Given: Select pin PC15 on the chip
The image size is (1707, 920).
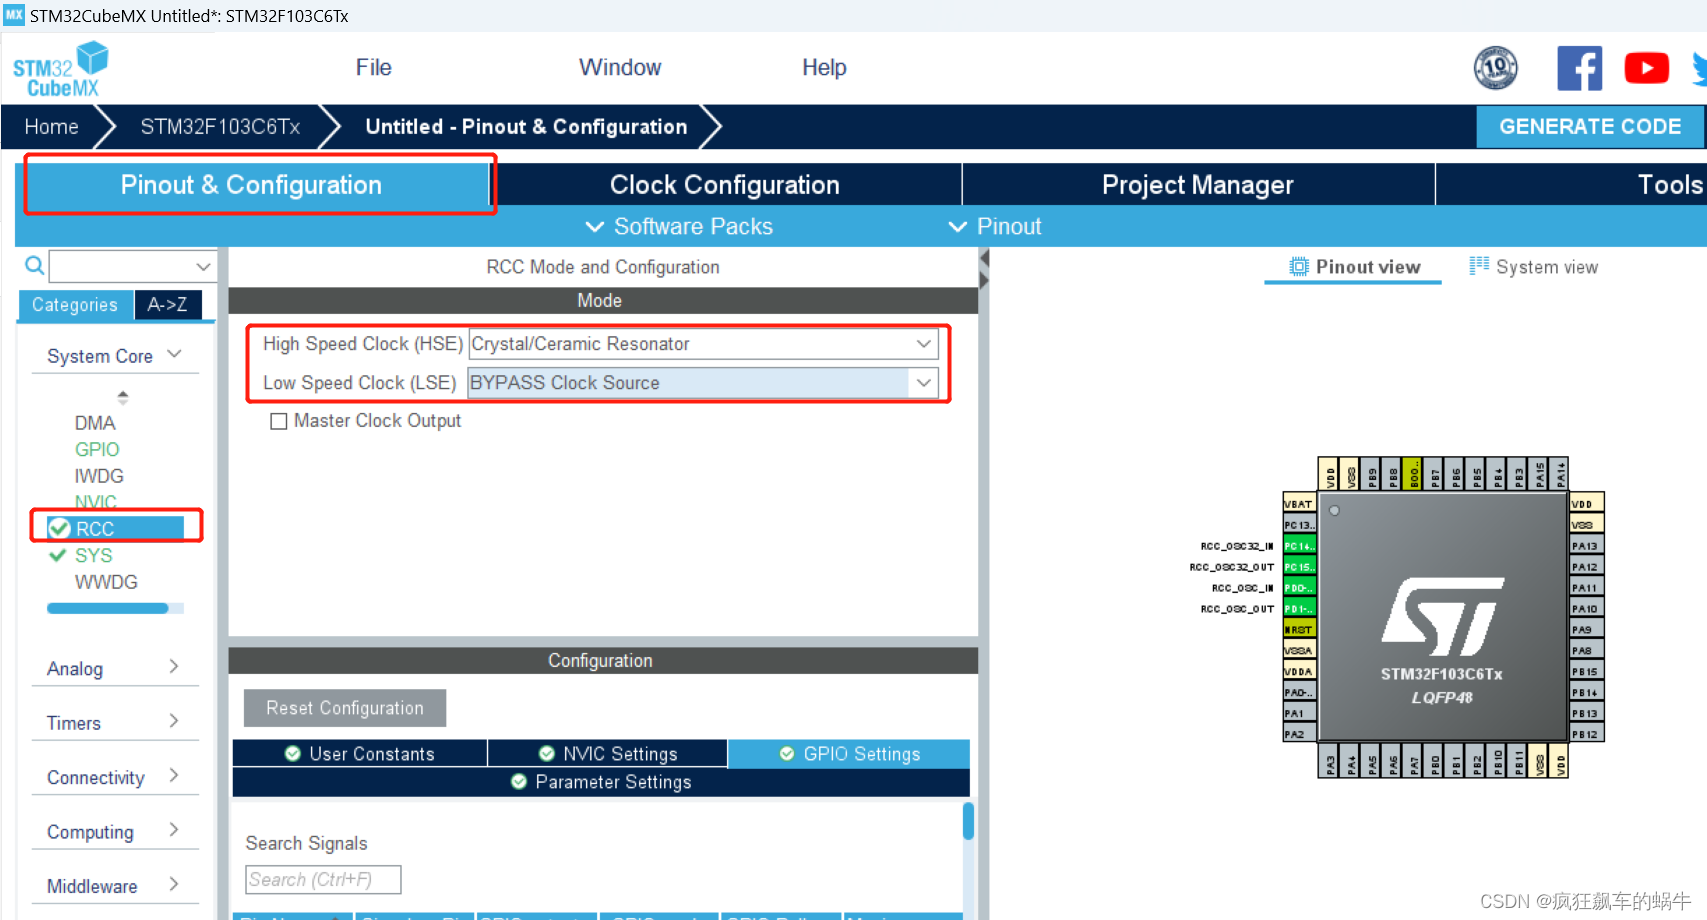Looking at the screenshot, I should pos(1299,567).
